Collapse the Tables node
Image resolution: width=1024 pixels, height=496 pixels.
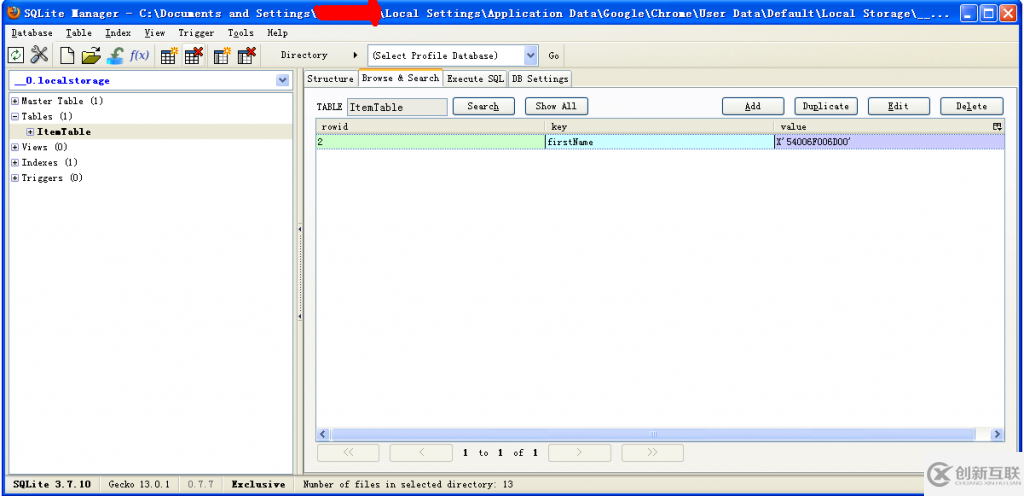pos(15,116)
